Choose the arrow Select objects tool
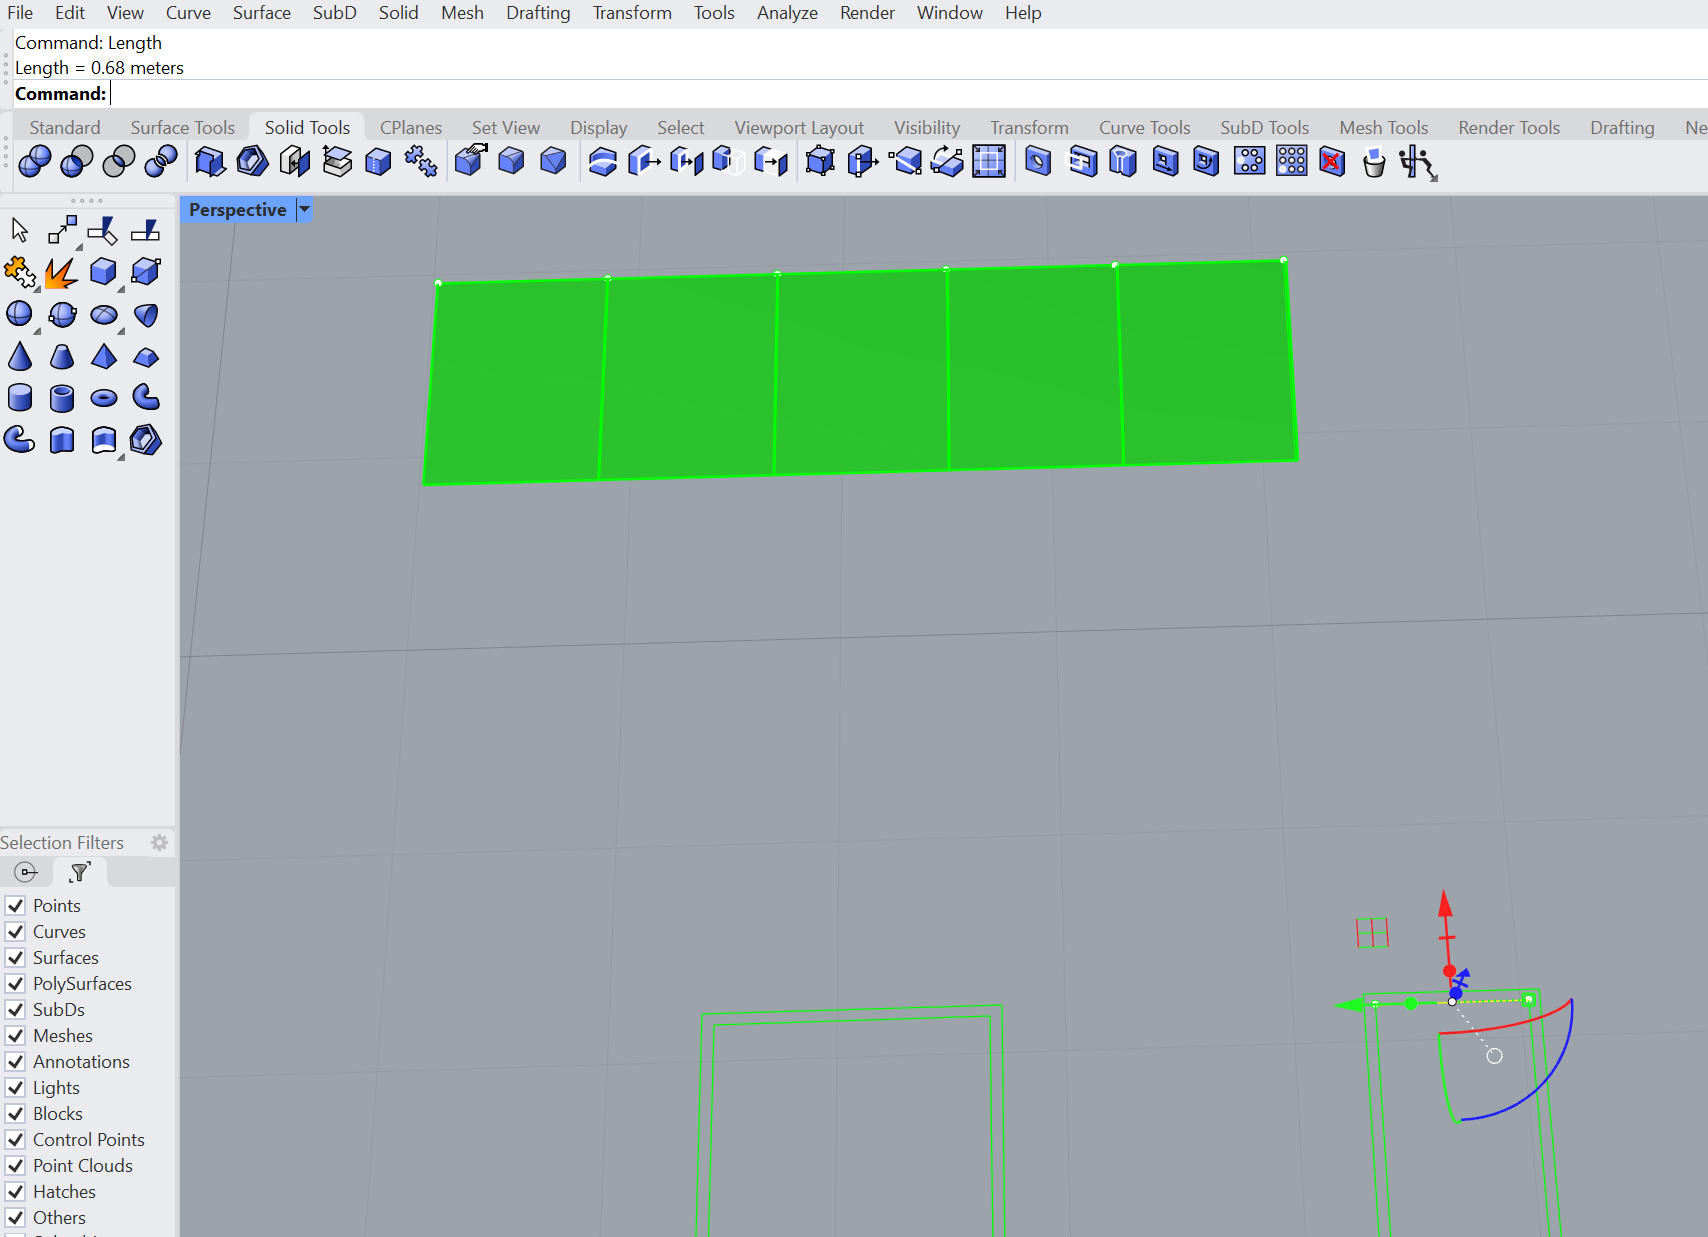 pyautogui.click(x=19, y=230)
